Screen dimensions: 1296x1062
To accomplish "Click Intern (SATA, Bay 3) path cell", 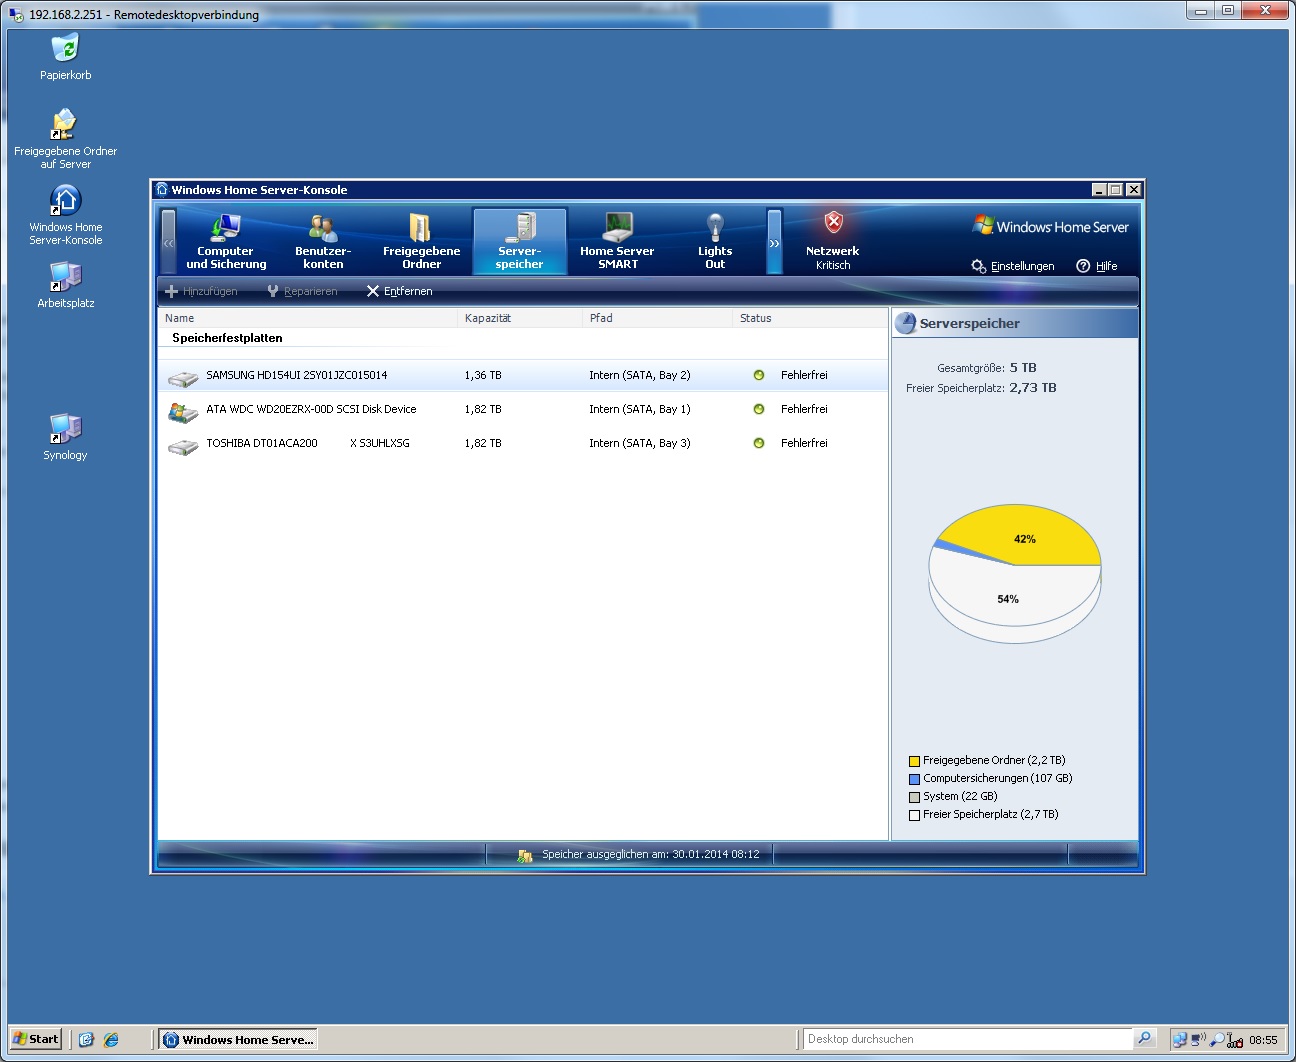I will 639,443.
